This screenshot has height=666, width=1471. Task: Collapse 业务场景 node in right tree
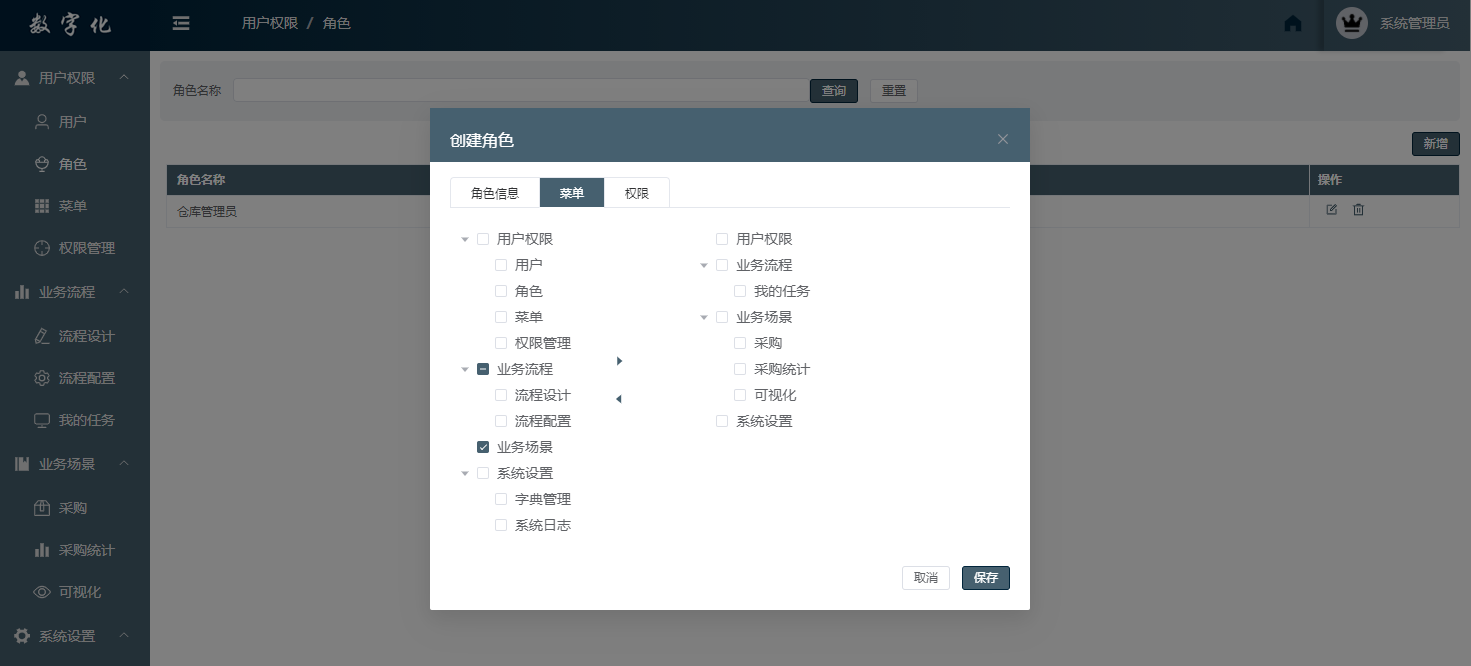(x=704, y=318)
